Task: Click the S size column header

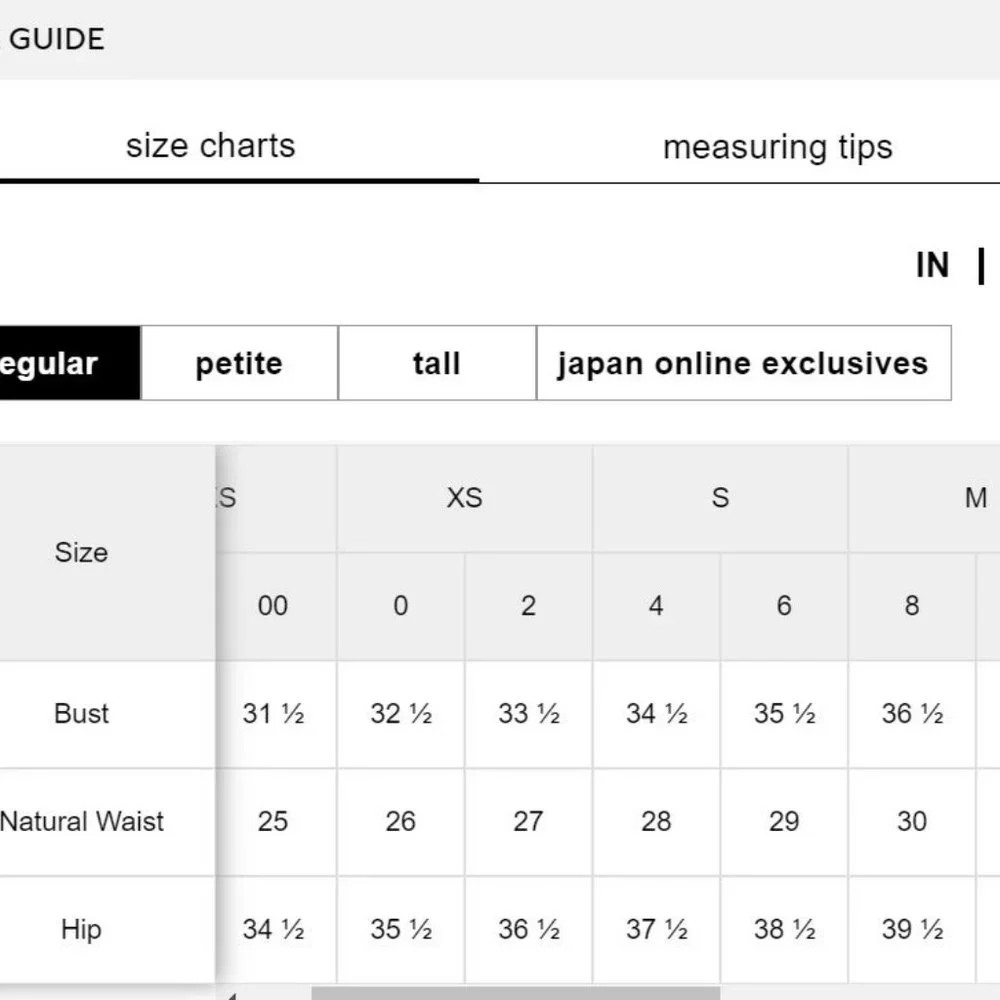Action: pyautogui.click(x=720, y=498)
